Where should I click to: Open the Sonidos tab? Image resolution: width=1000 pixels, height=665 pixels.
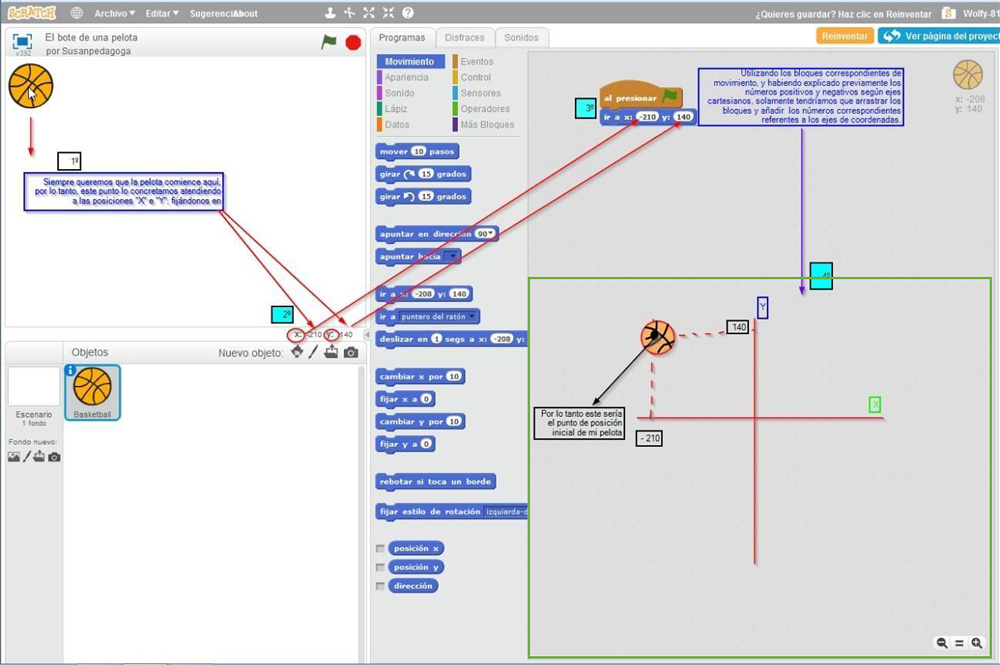521,38
